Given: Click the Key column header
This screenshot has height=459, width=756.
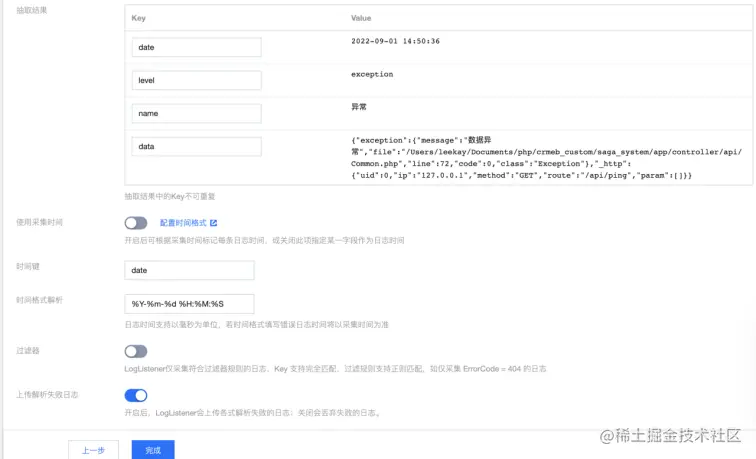Looking at the screenshot, I should 138,18.
